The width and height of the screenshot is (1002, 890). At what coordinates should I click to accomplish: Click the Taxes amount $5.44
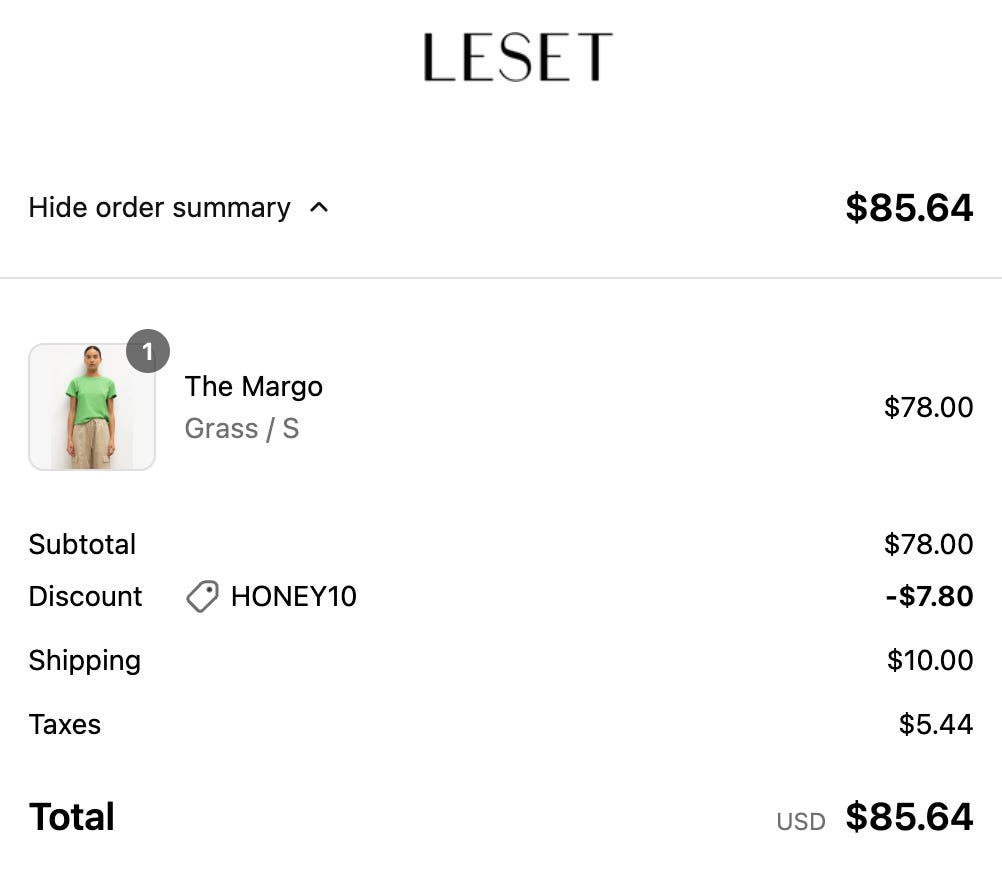[x=936, y=724]
